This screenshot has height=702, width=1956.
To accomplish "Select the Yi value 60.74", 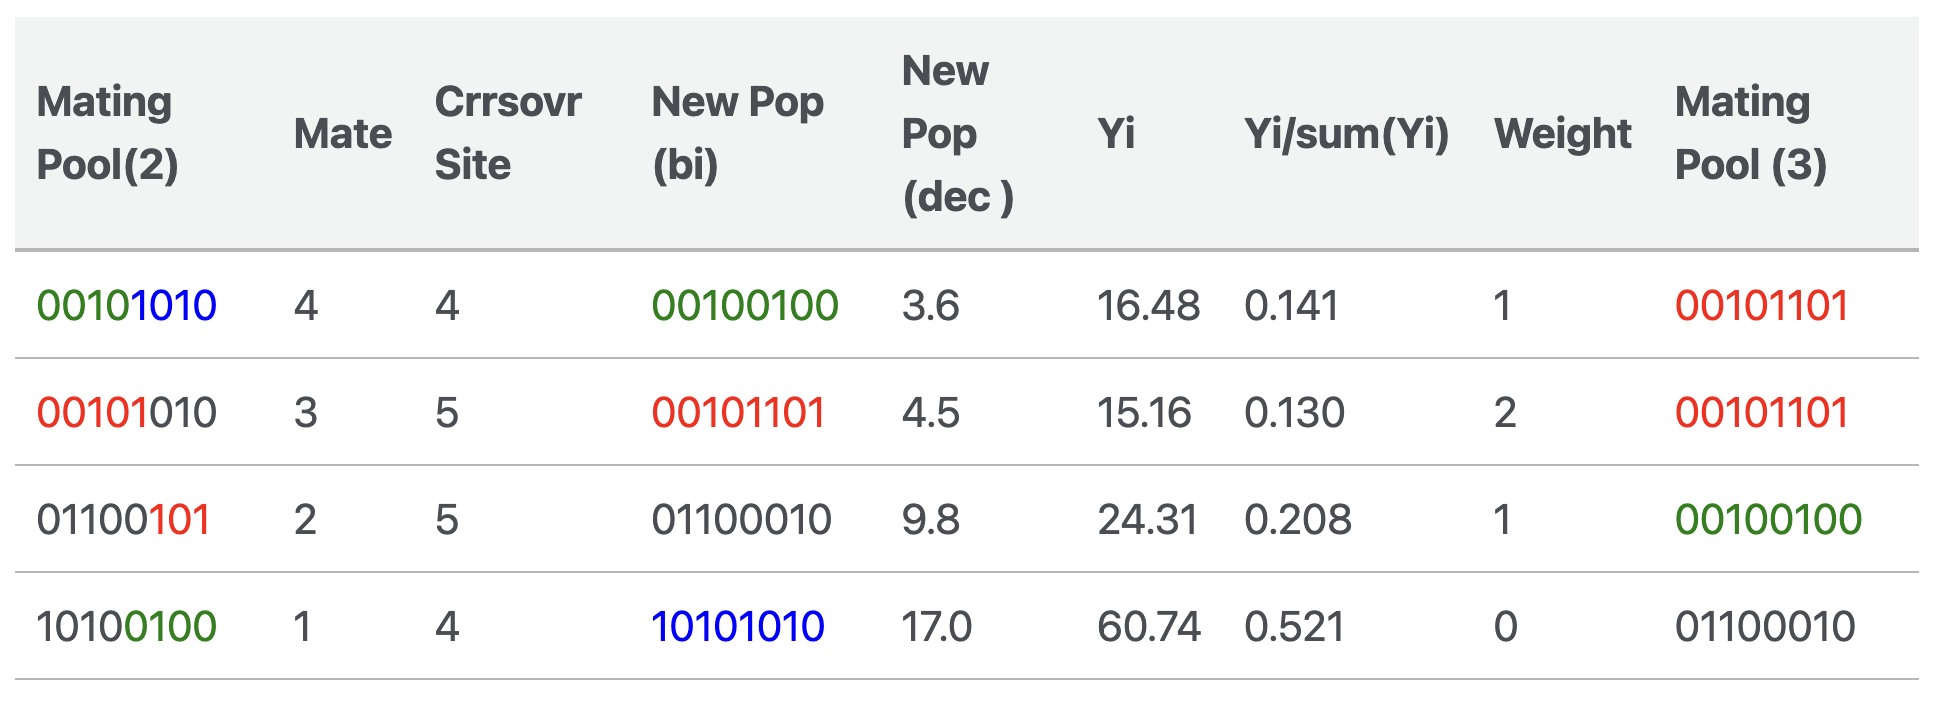I will pyautogui.click(x=1148, y=627).
